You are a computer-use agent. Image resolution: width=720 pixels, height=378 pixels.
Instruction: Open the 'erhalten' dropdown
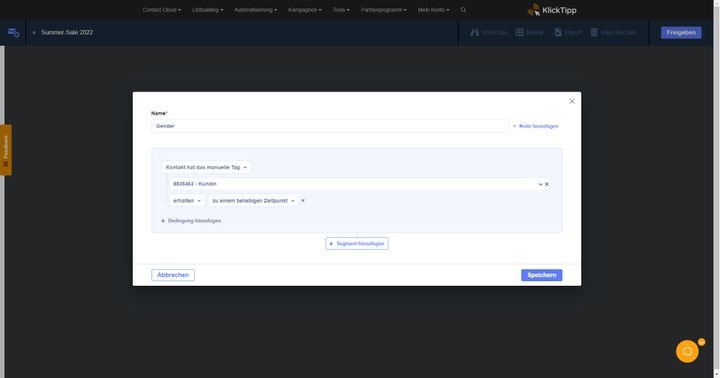click(x=187, y=201)
